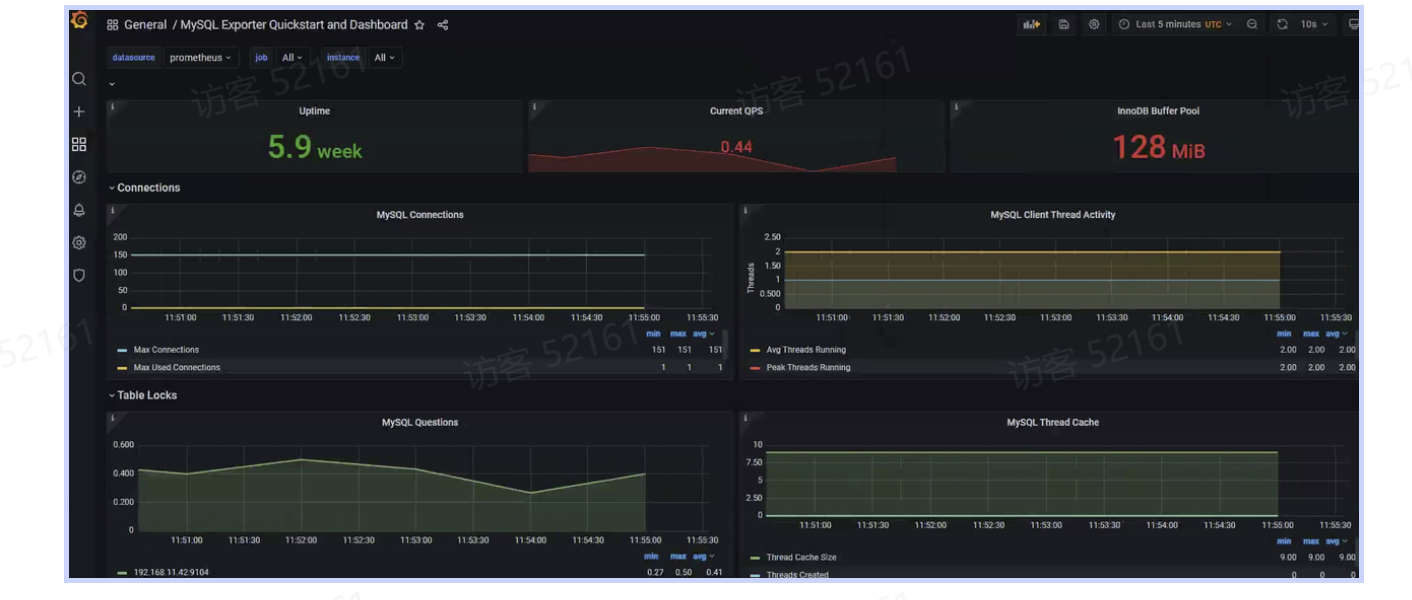Click the plus Create icon in sidebar
This screenshot has height=600, width=1412.
pyautogui.click(x=79, y=112)
